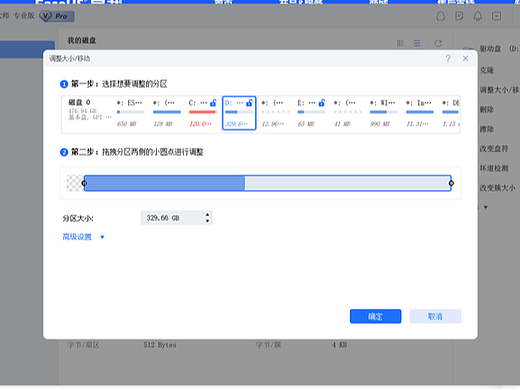Click 改变簇大小 change cluster size

pyautogui.click(x=498, y=188)
